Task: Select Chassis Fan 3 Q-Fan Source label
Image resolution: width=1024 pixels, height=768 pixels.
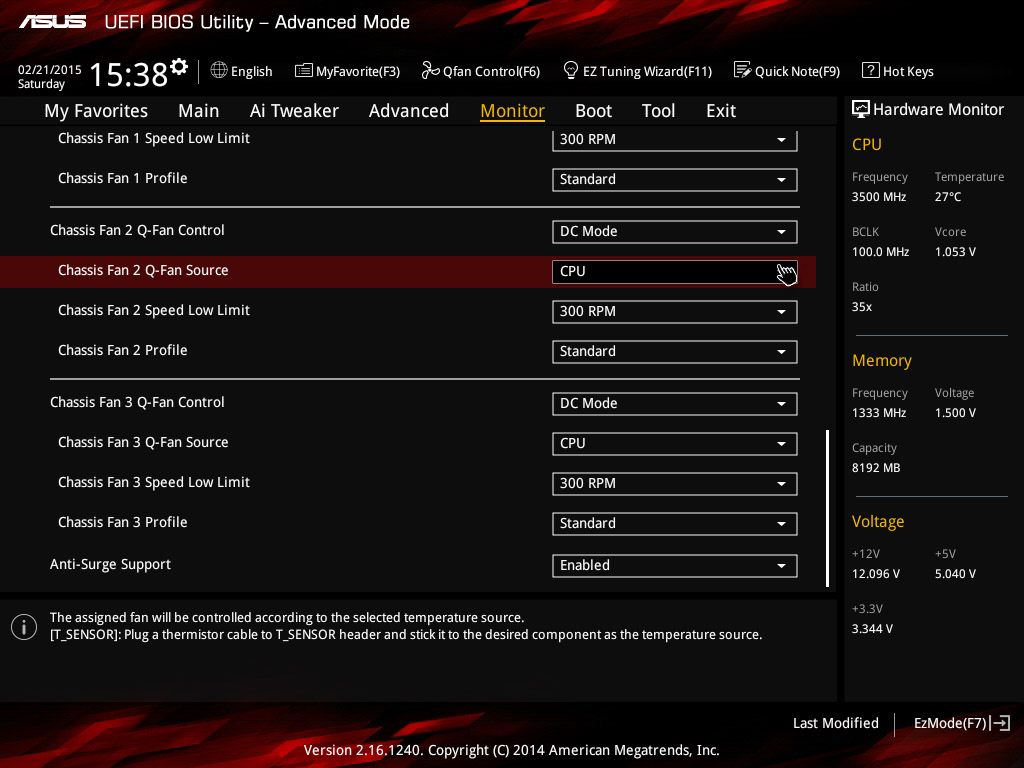Action: click(x=143, y=442)
